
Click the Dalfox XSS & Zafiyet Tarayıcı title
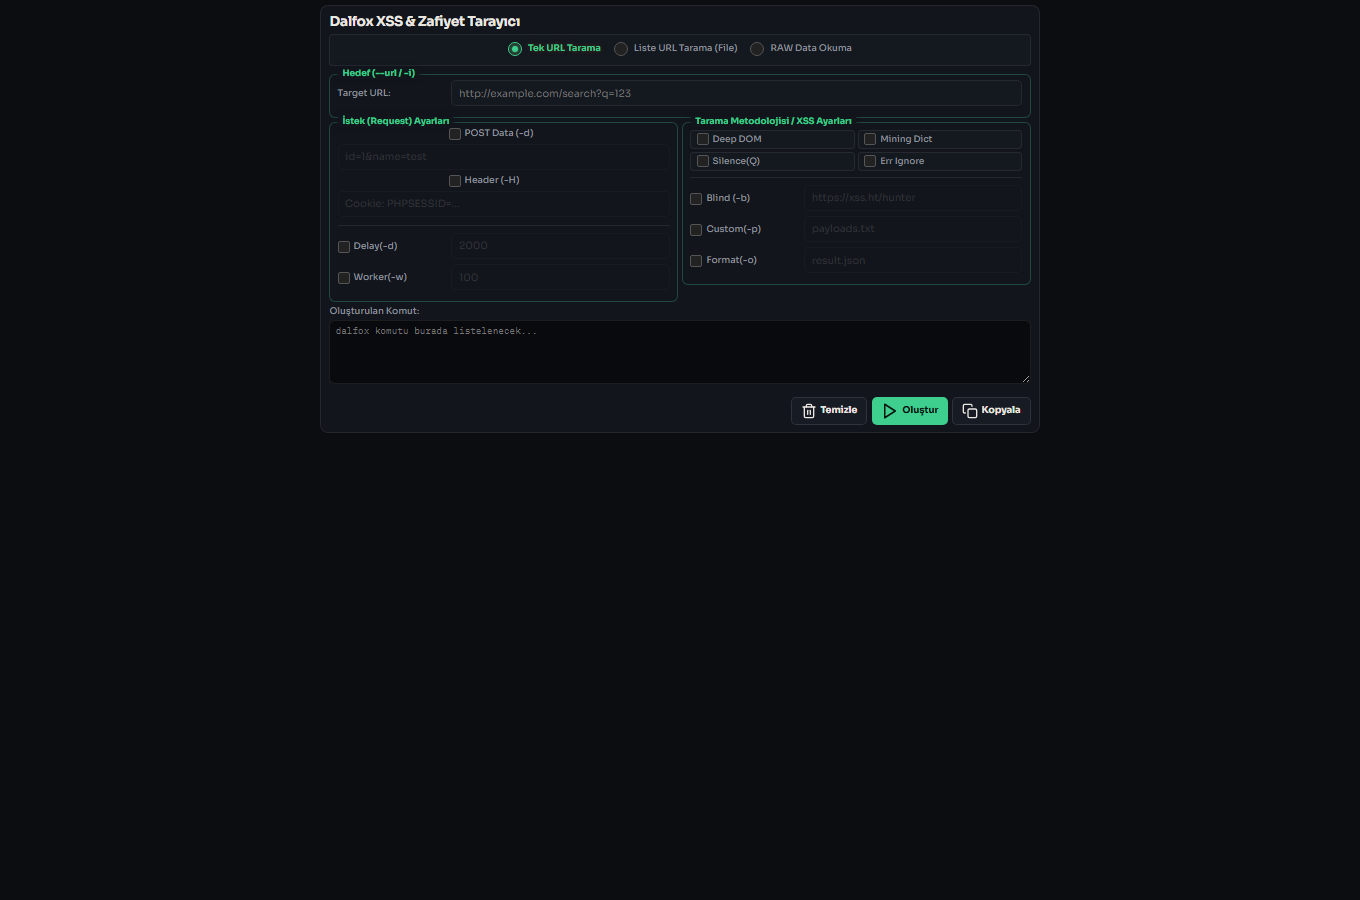point(425,21)
